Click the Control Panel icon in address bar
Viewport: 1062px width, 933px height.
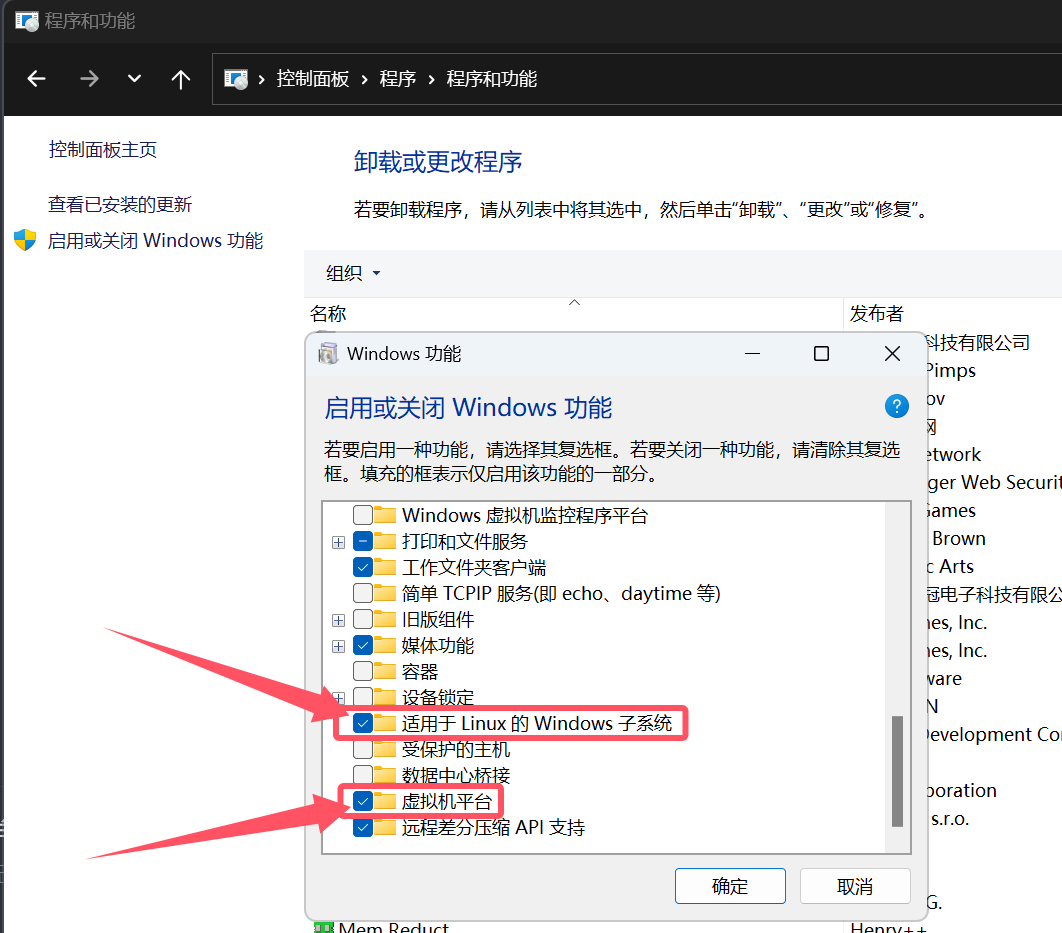[236, 79]
